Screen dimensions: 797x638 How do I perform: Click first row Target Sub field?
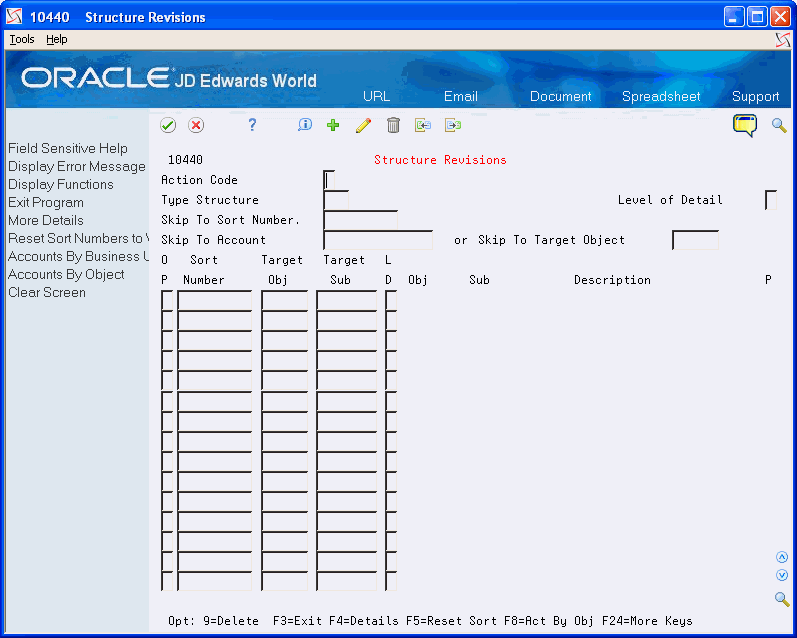click(346, 300)
